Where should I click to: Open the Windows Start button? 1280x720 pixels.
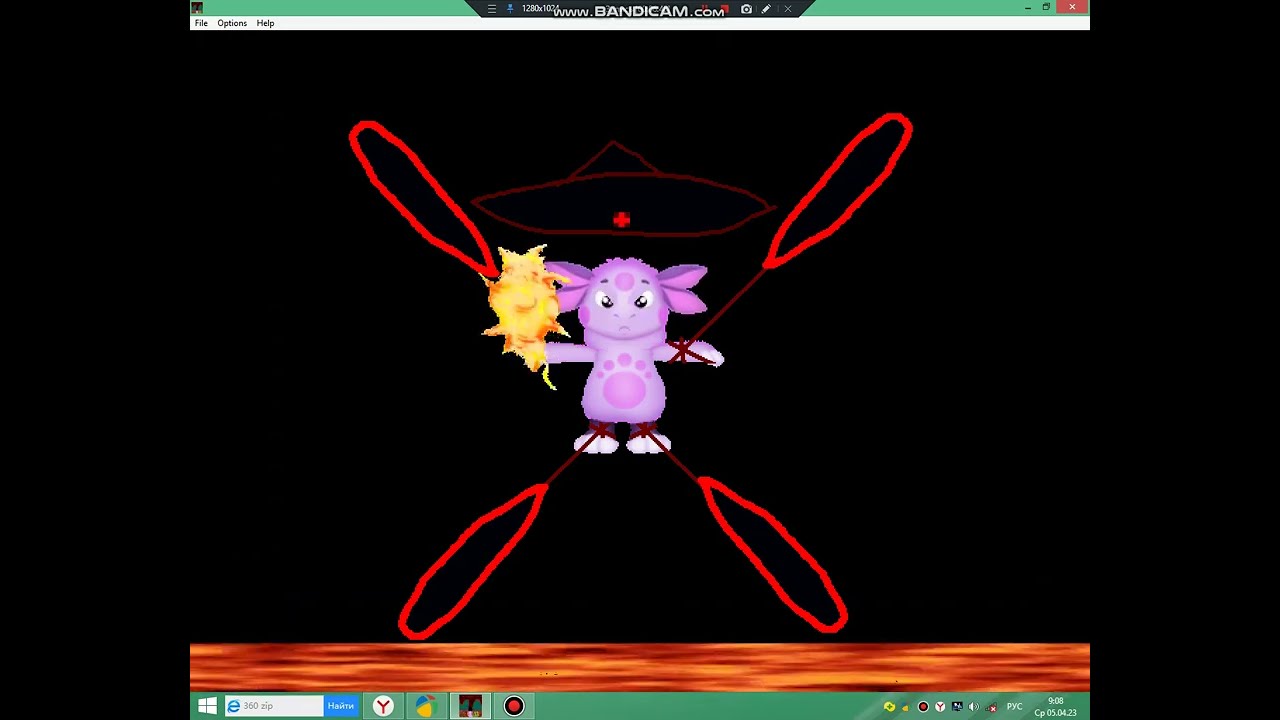click(x=207, y=706)
